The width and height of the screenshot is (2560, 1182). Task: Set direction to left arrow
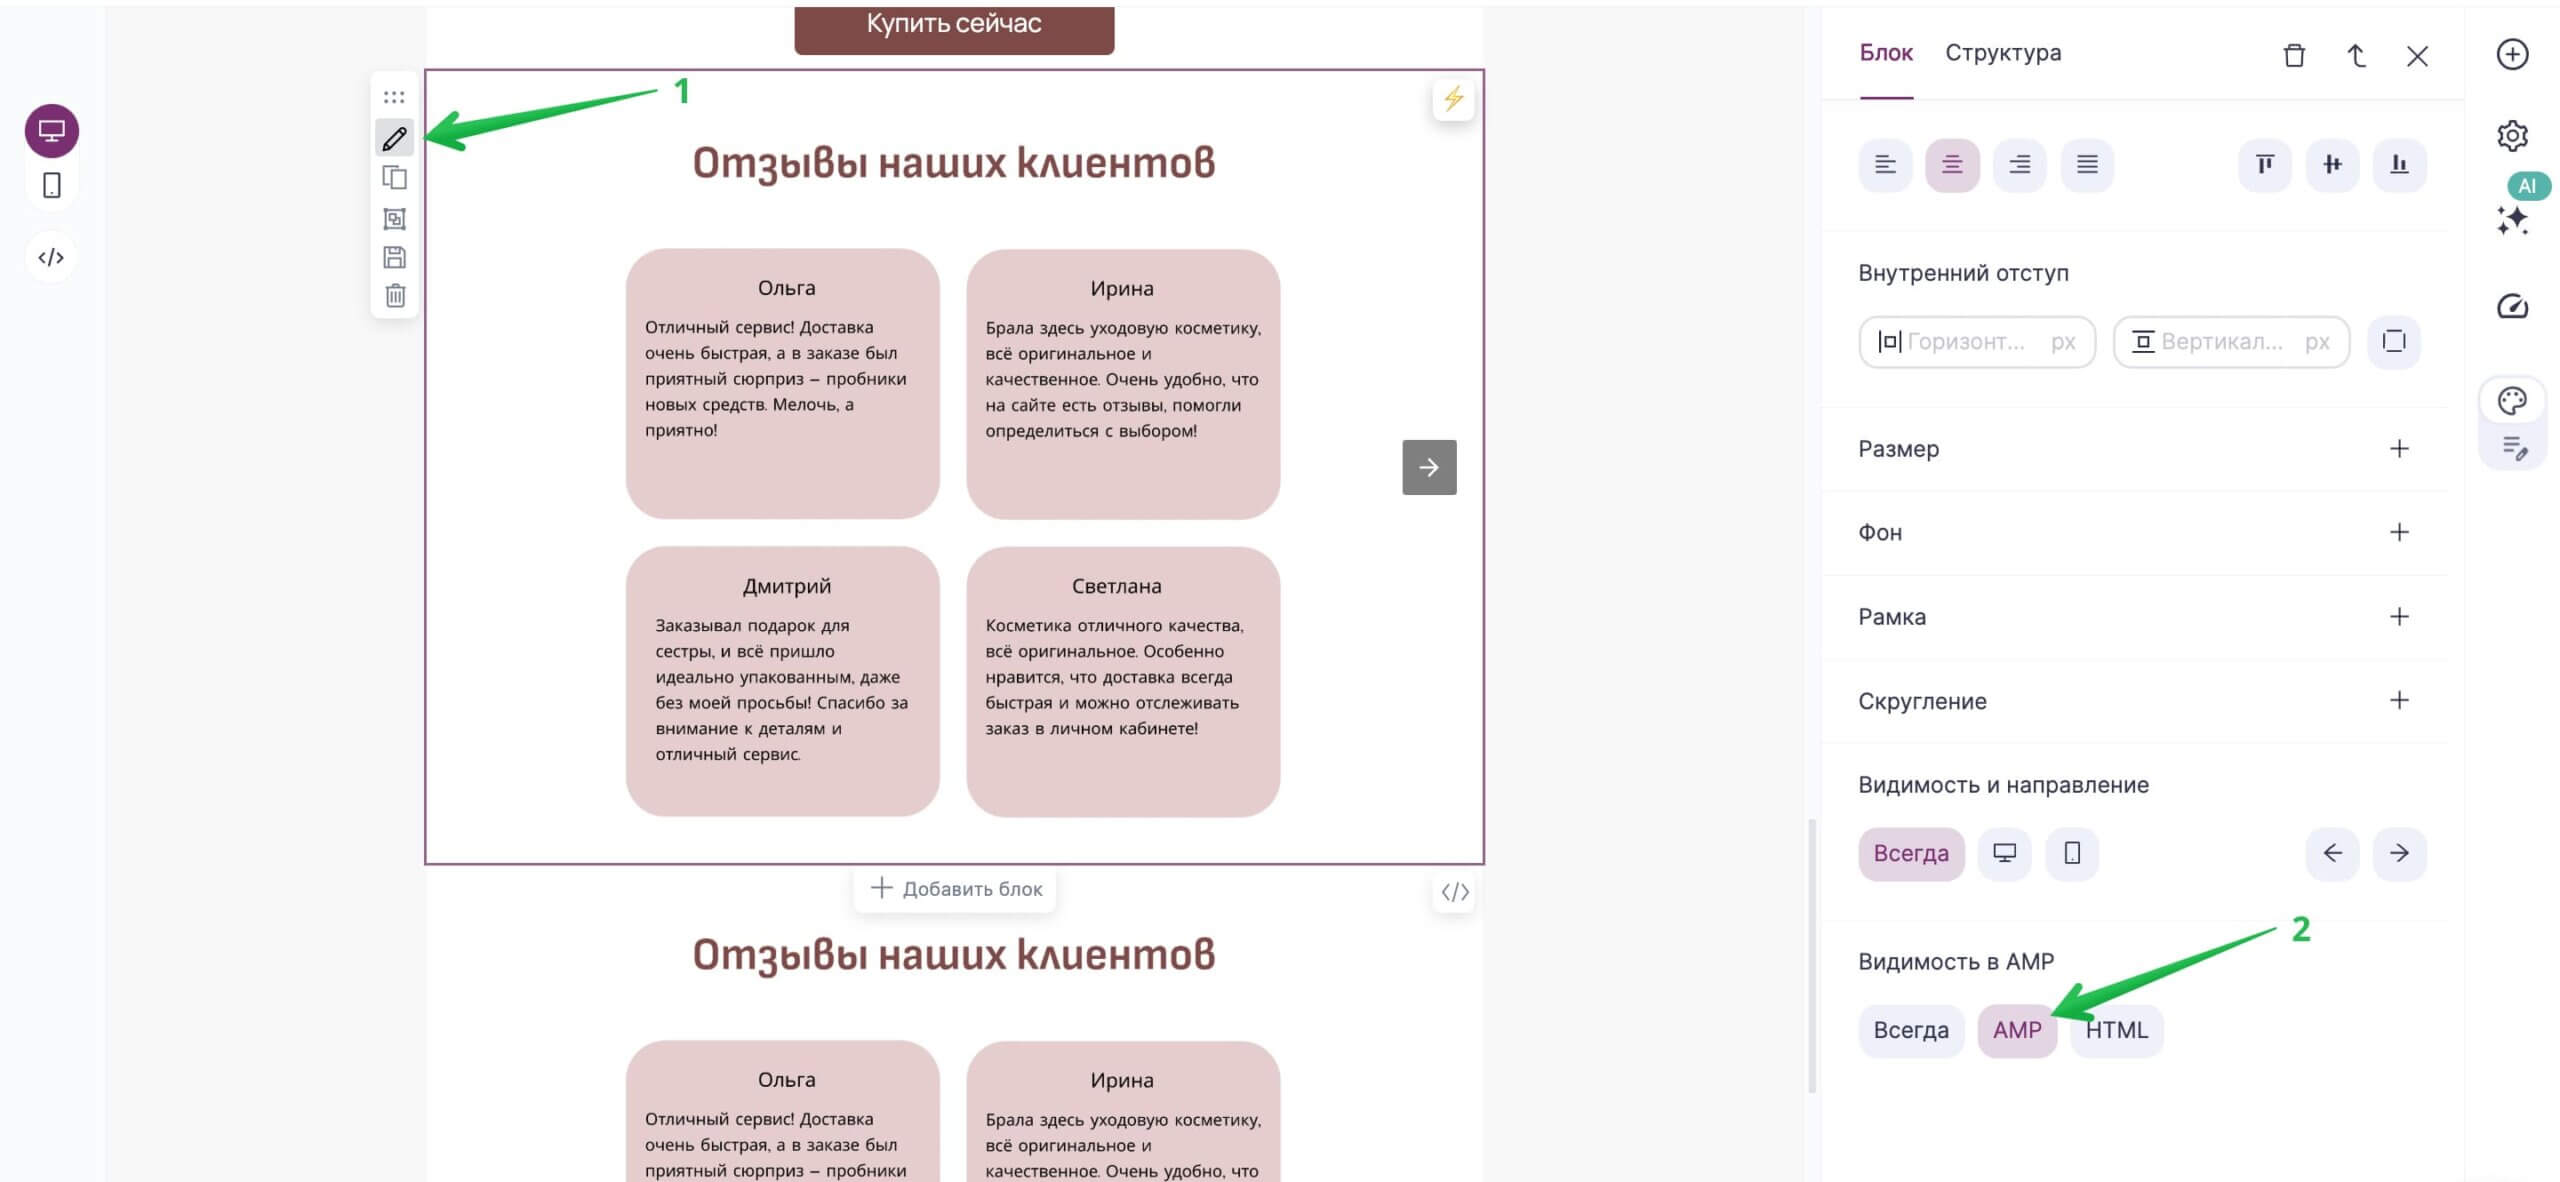2332,854
